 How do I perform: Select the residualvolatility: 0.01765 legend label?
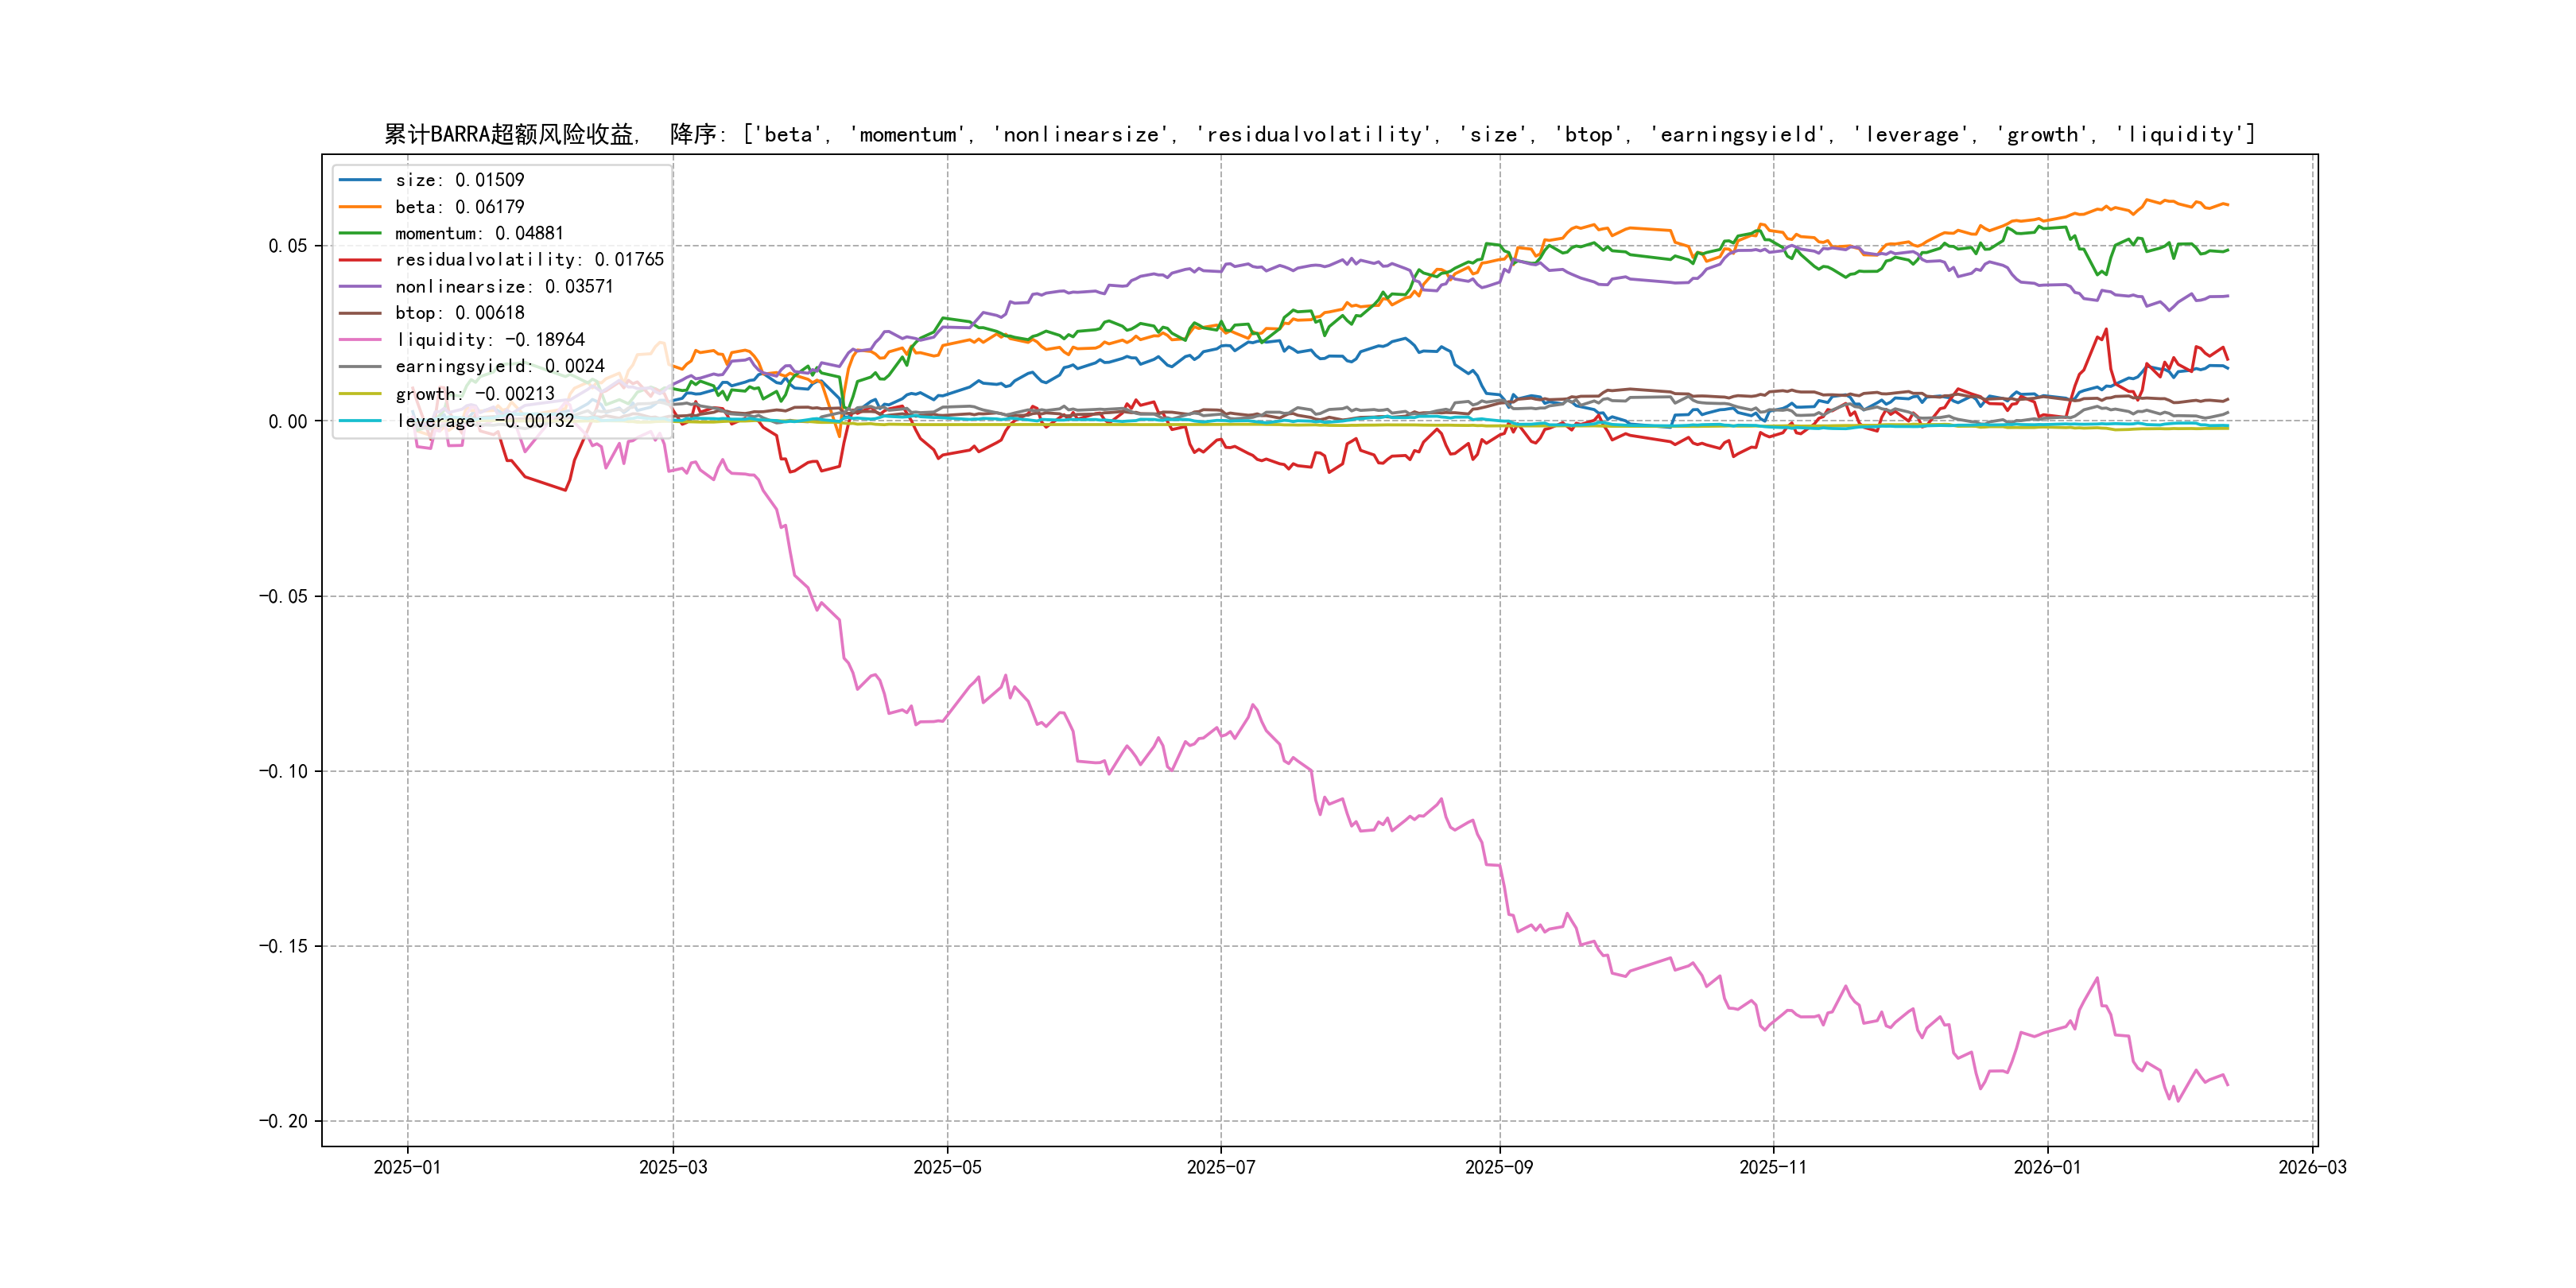(x=529, y=260)
